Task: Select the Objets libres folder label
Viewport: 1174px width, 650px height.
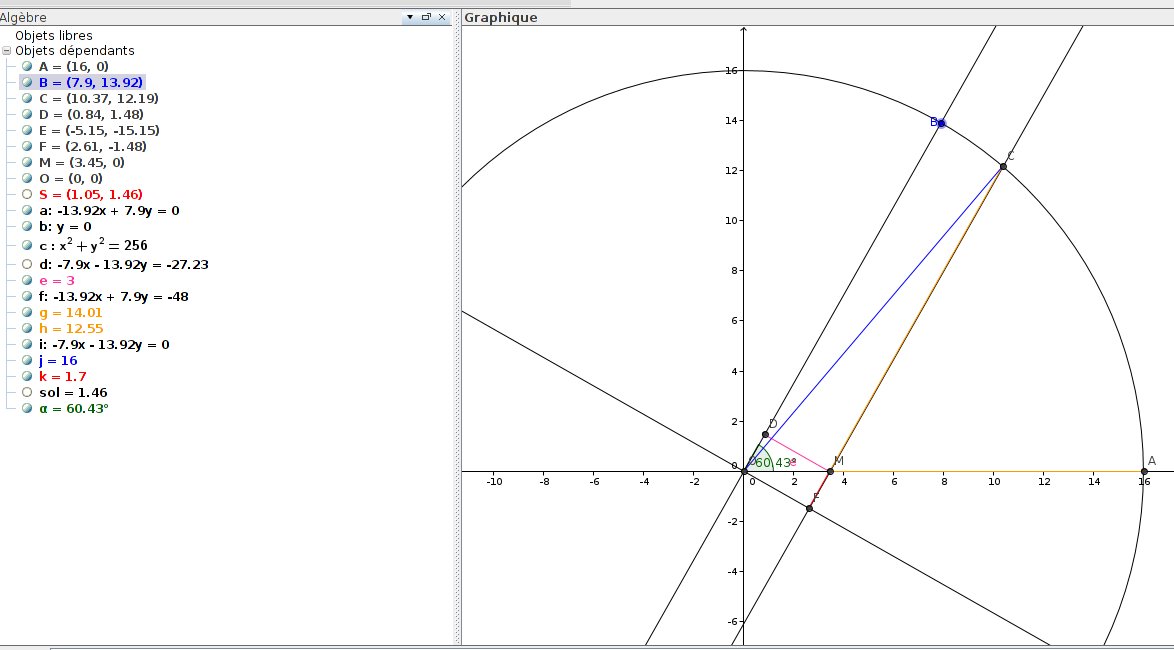Action: click(54, 35)
